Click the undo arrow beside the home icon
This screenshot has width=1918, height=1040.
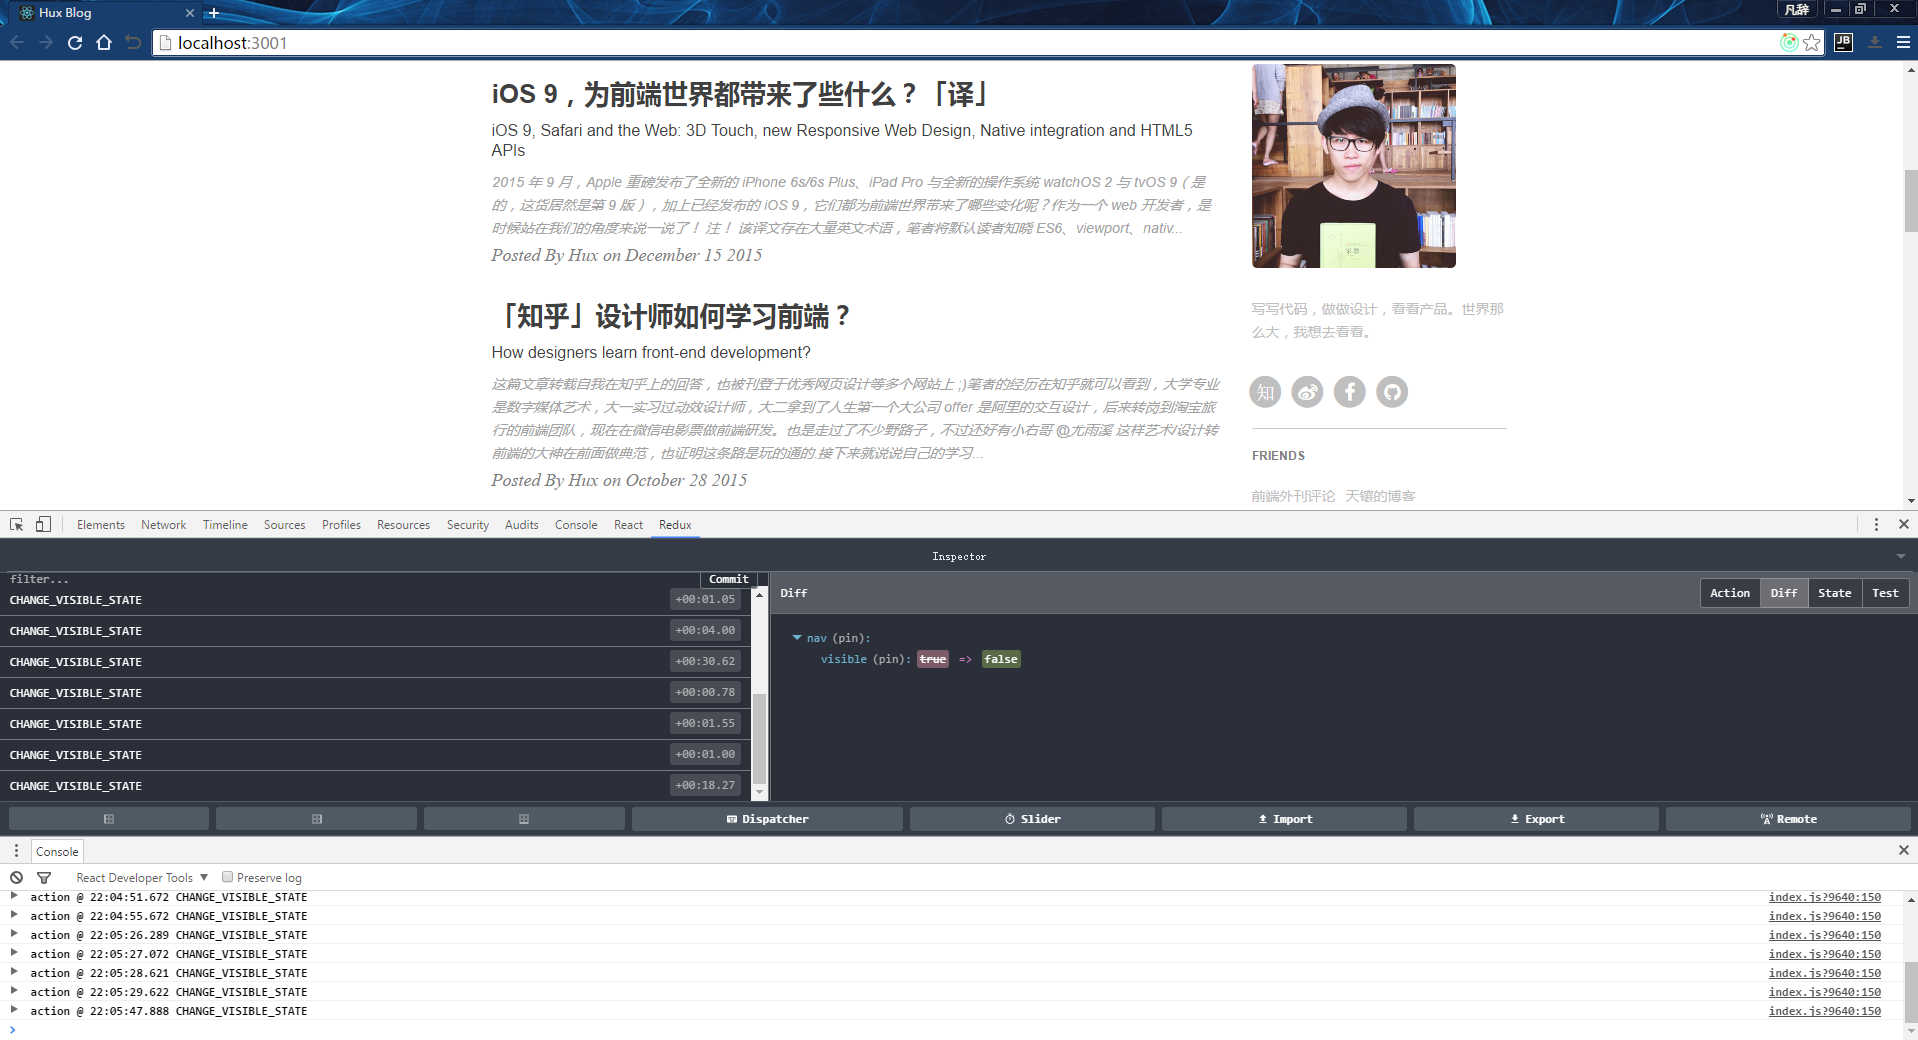[133, 42]
